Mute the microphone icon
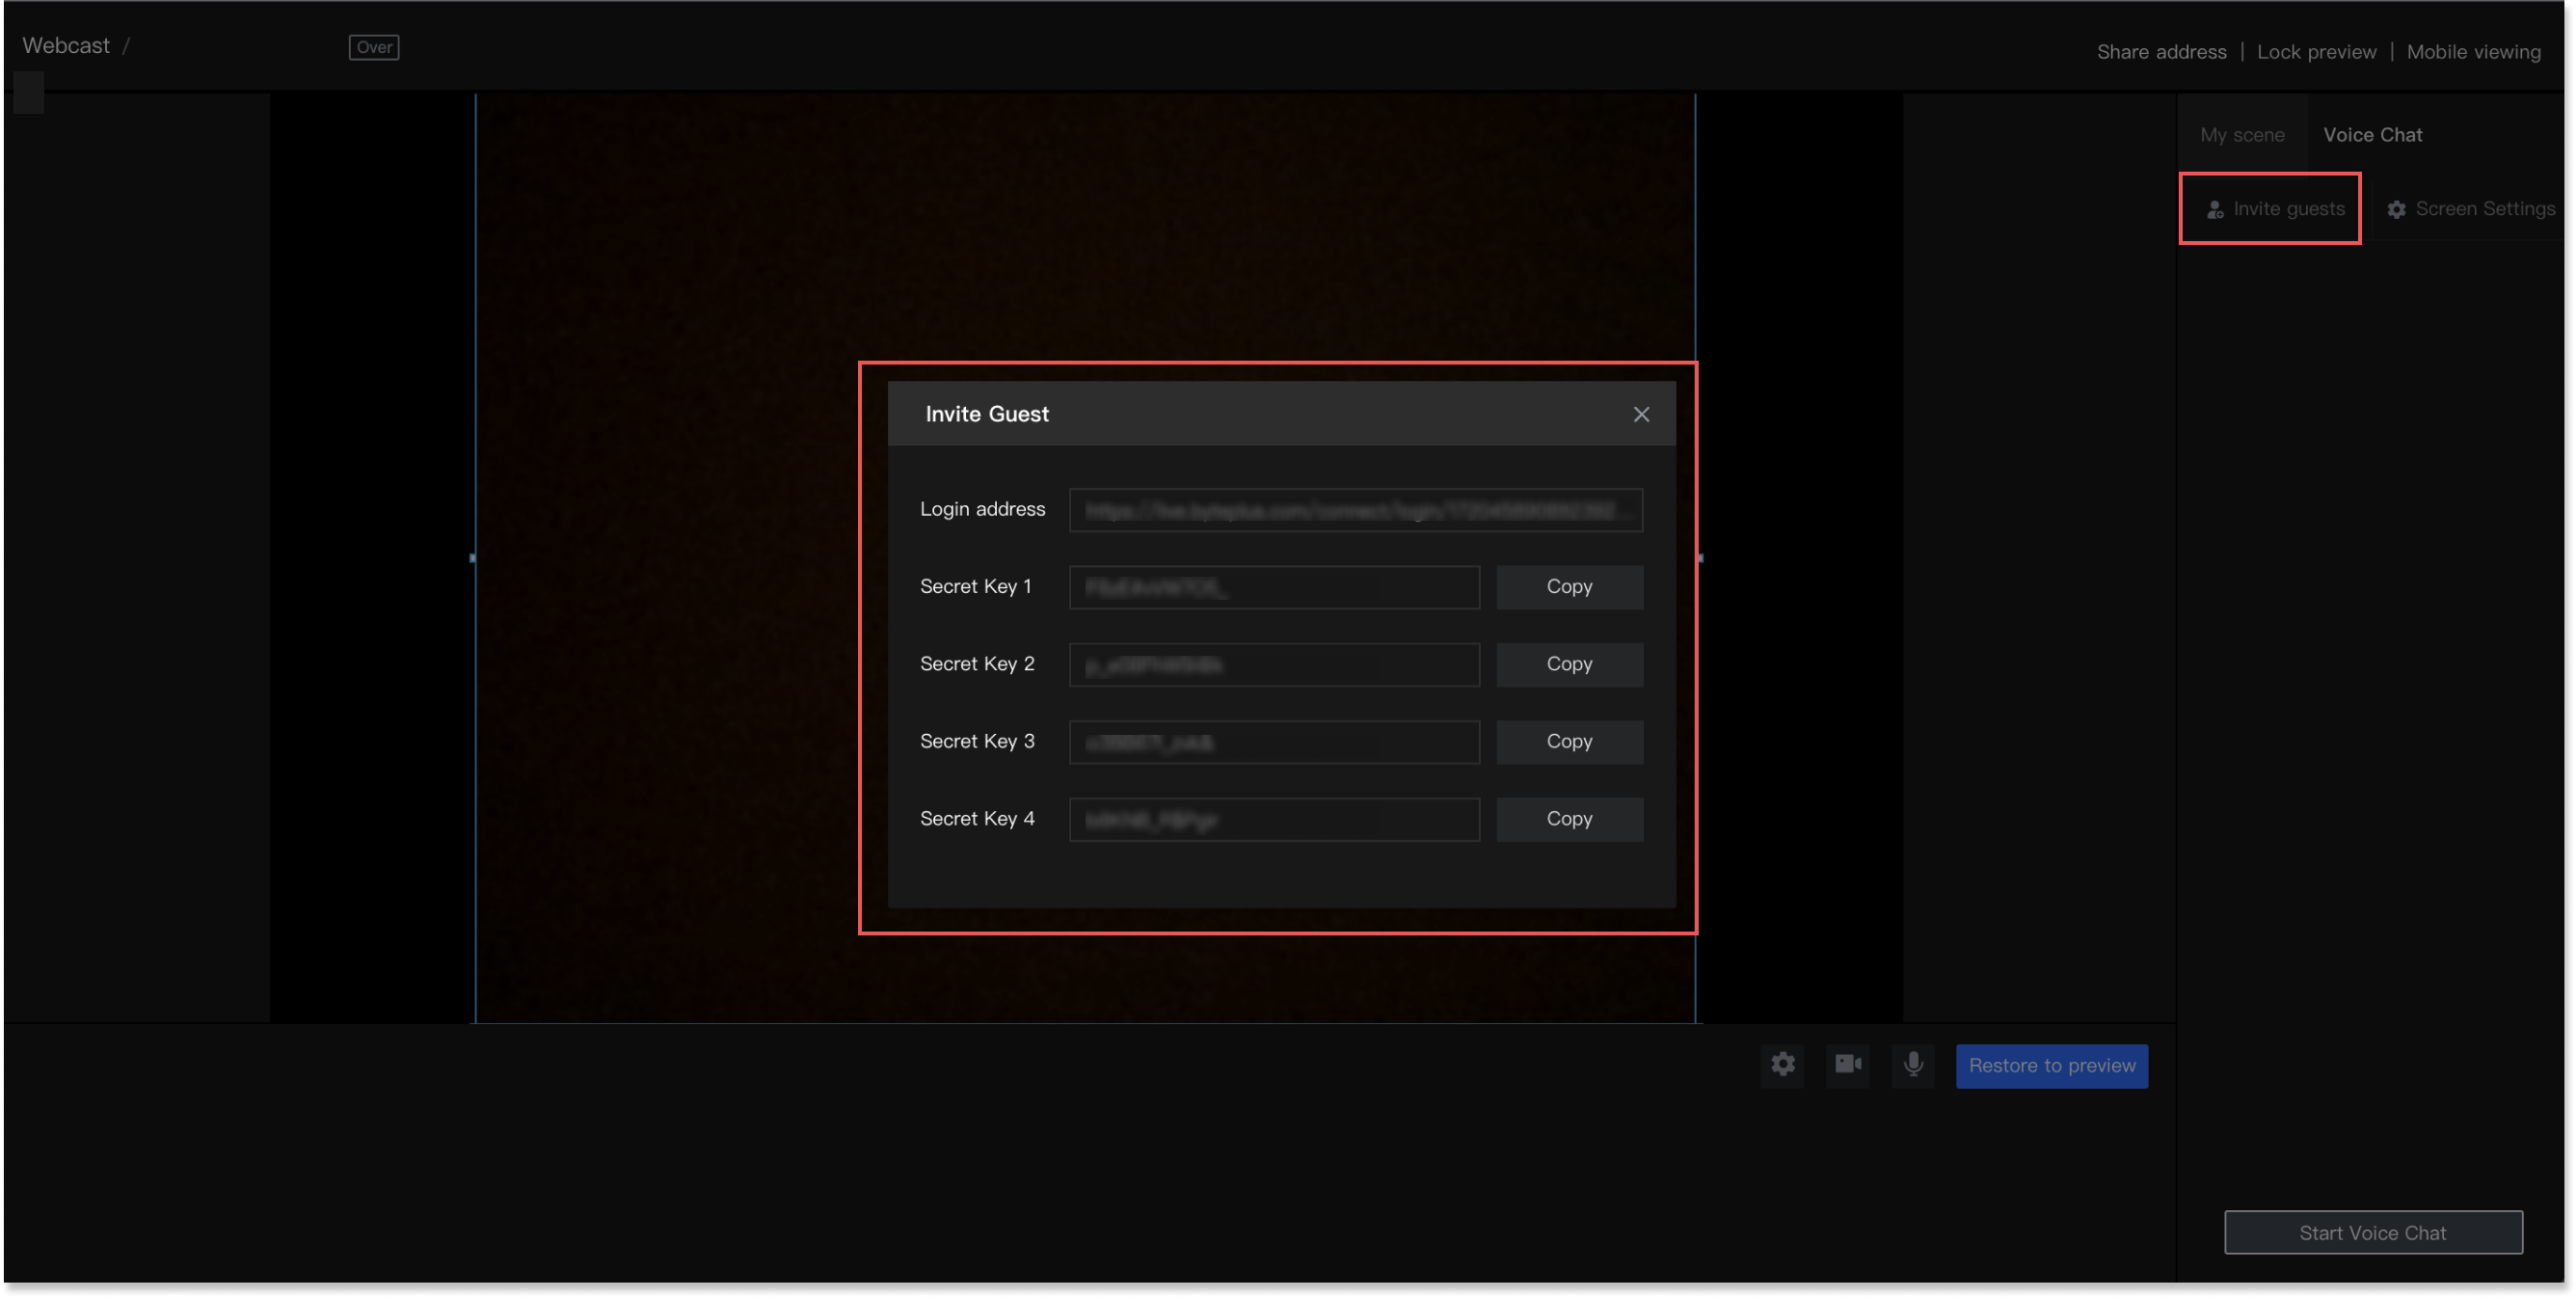2576x1298 pixels. [1913, 1065]
